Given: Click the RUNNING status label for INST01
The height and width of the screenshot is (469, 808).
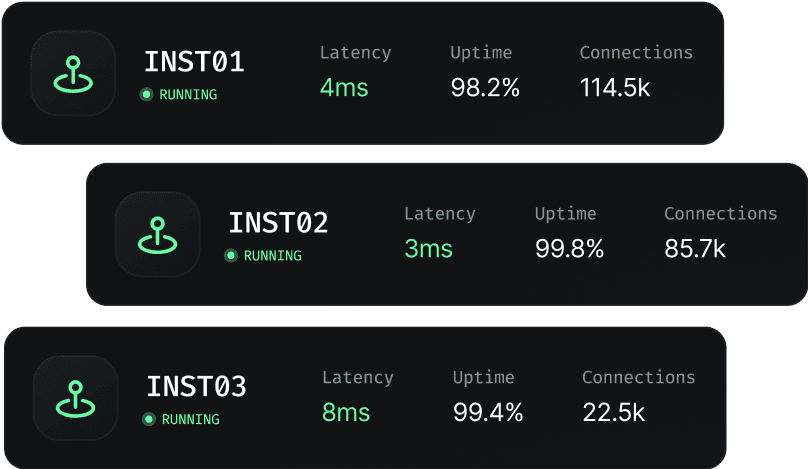Looking at the screenshot, I should coord(188,95).
